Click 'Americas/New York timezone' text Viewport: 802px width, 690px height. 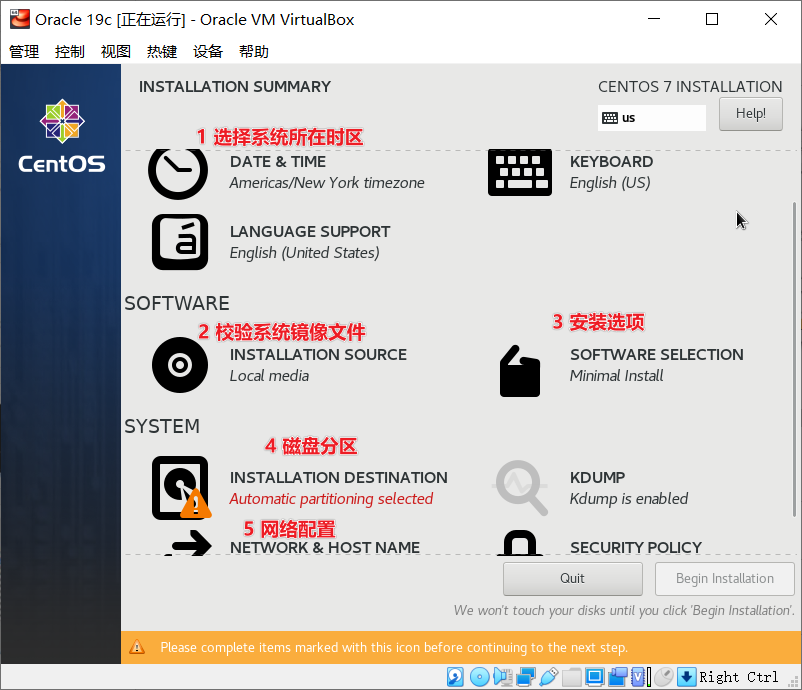coord(327,183)
